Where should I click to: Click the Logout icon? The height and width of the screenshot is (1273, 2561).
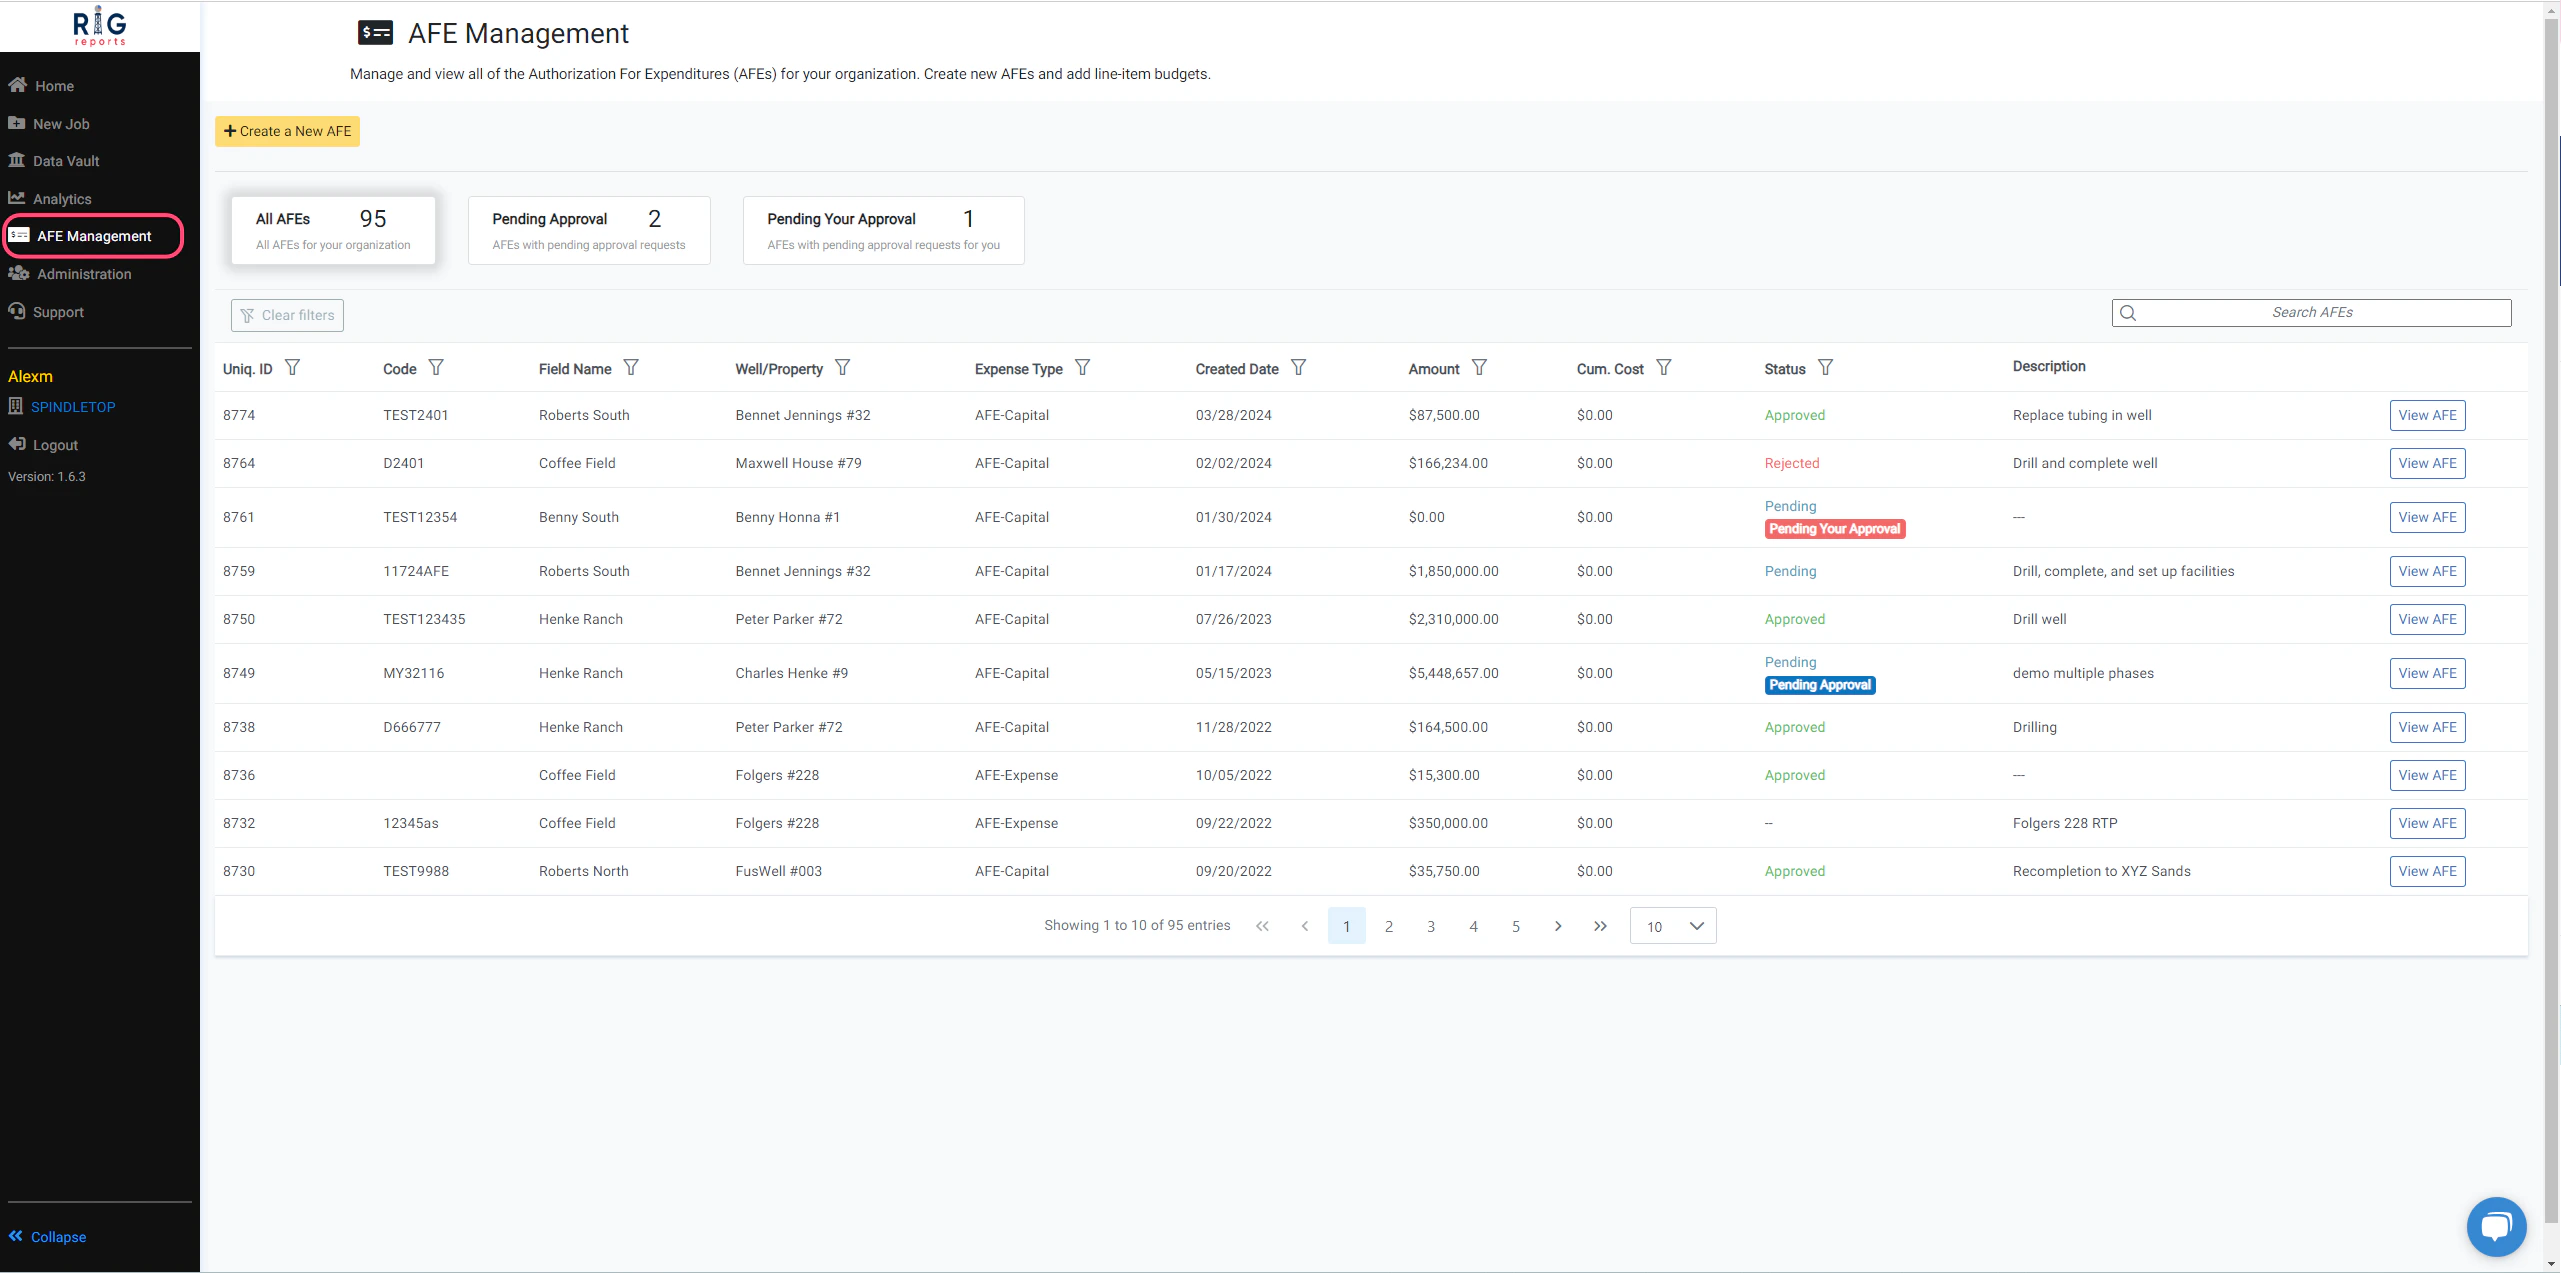pos(17,444)
